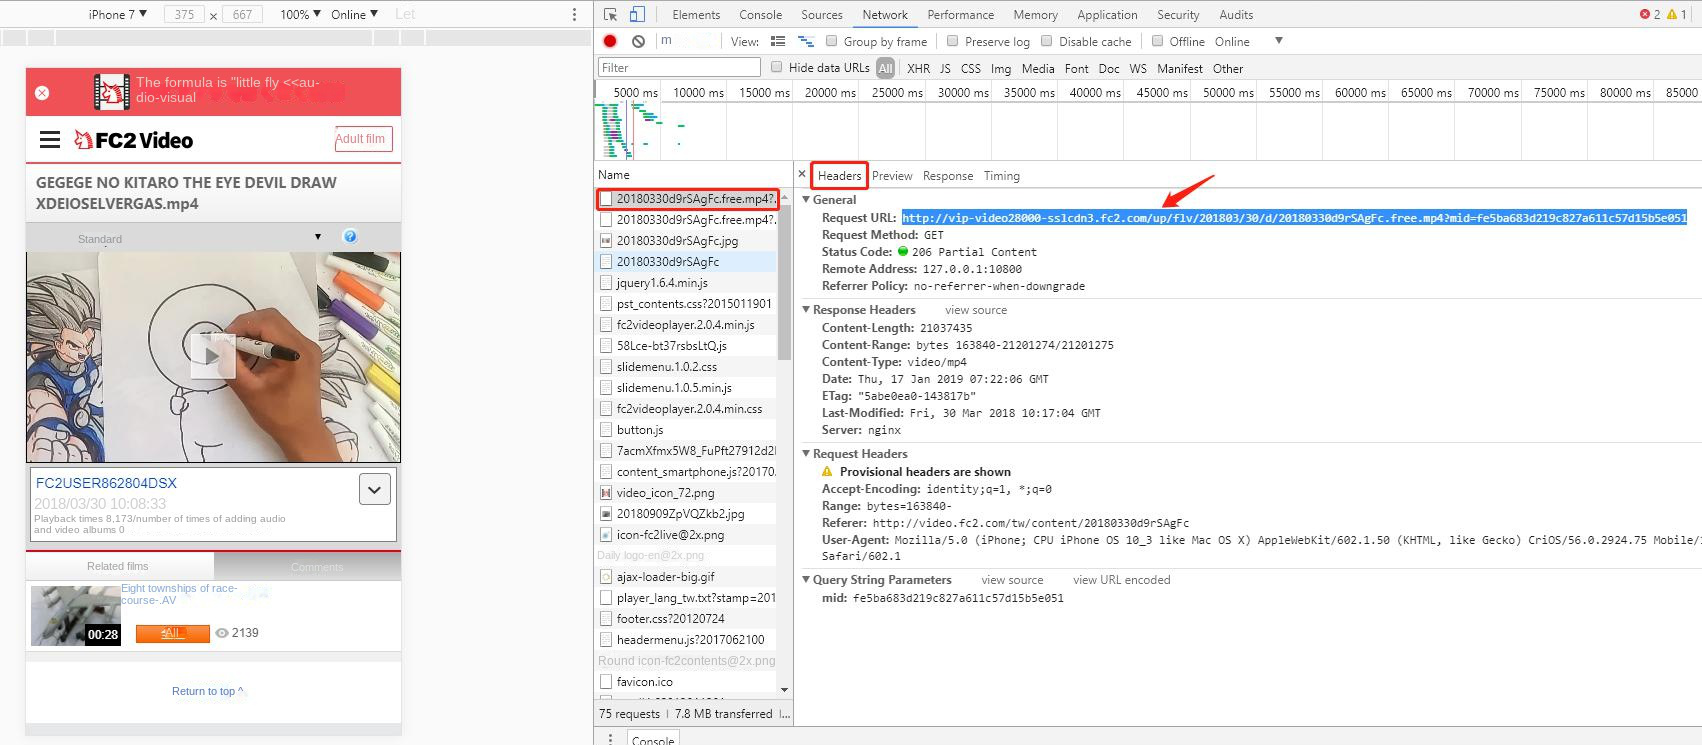1702x745 pixels.
Task: Click the red error count indicator
Action: (x=1650, y=14)
